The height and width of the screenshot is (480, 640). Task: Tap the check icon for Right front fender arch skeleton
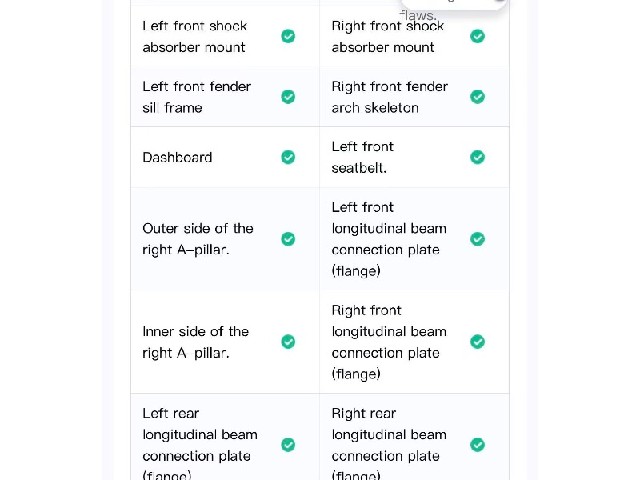pyautogui.click(x=478, y=97)
